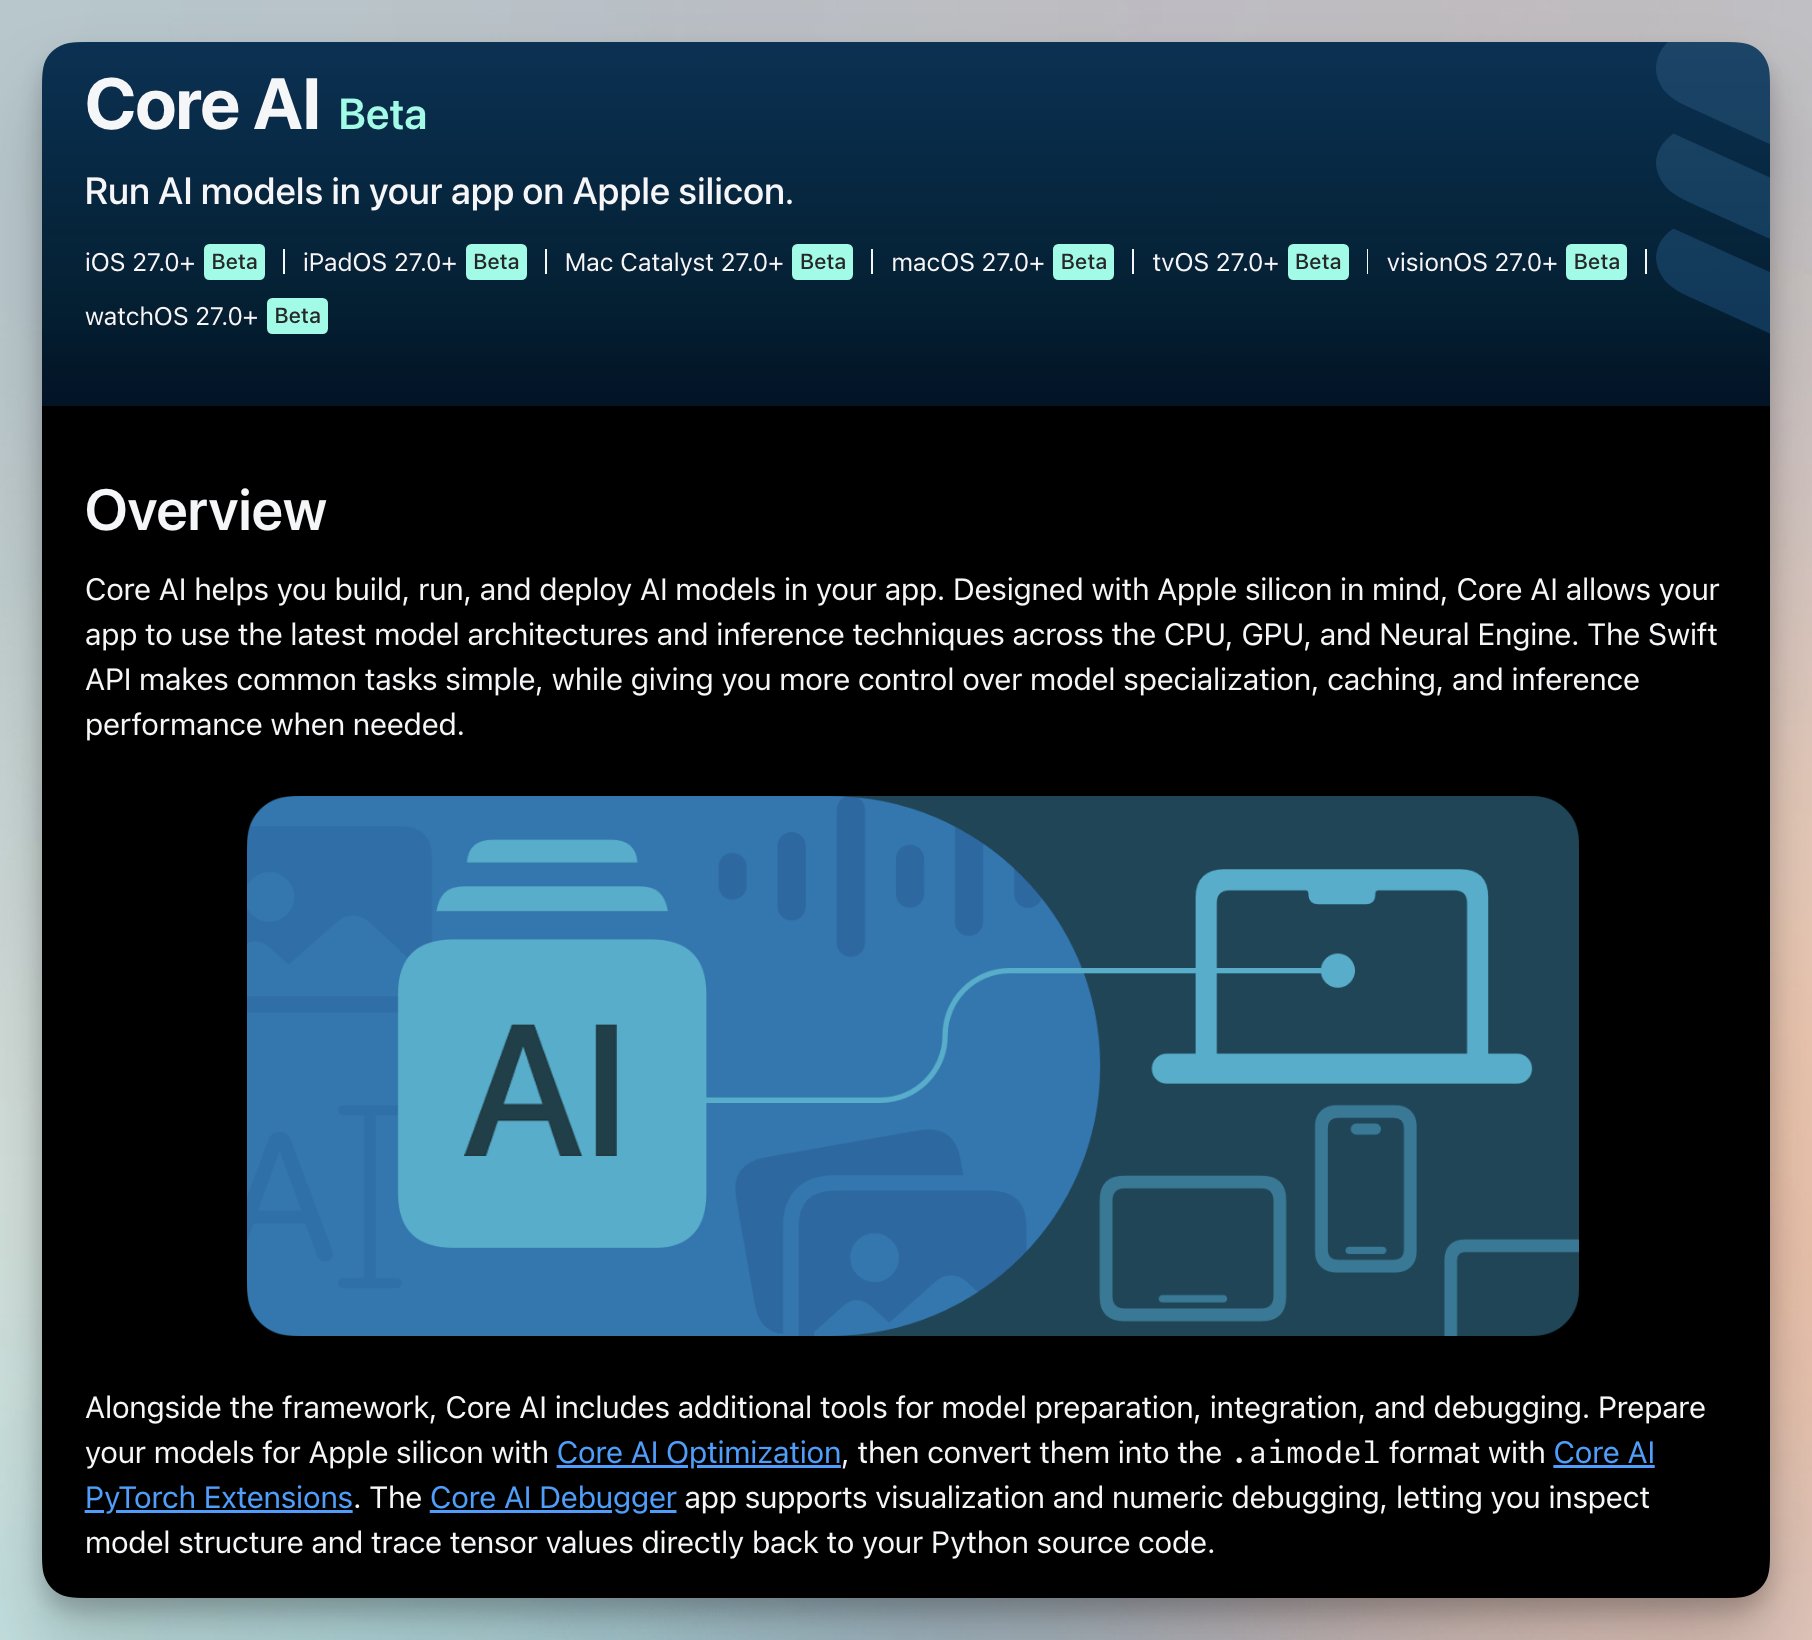Image resolution: width=1812 pixels, height=1640 pixels.
Task: Click the laptop icon in the illustration
Action: [x=1341, y=977]
